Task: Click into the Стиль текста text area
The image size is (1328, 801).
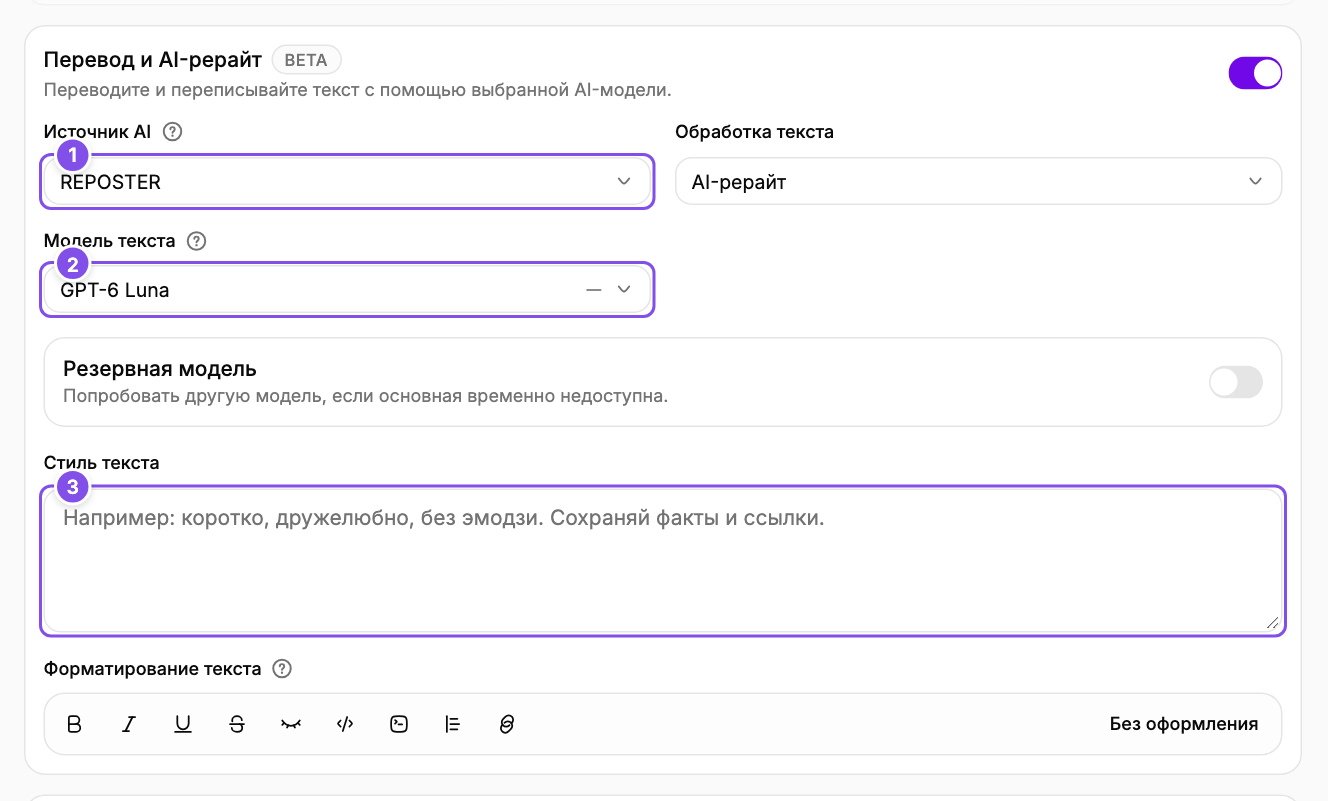Action: pyautogui.click(x=663, y=561)
